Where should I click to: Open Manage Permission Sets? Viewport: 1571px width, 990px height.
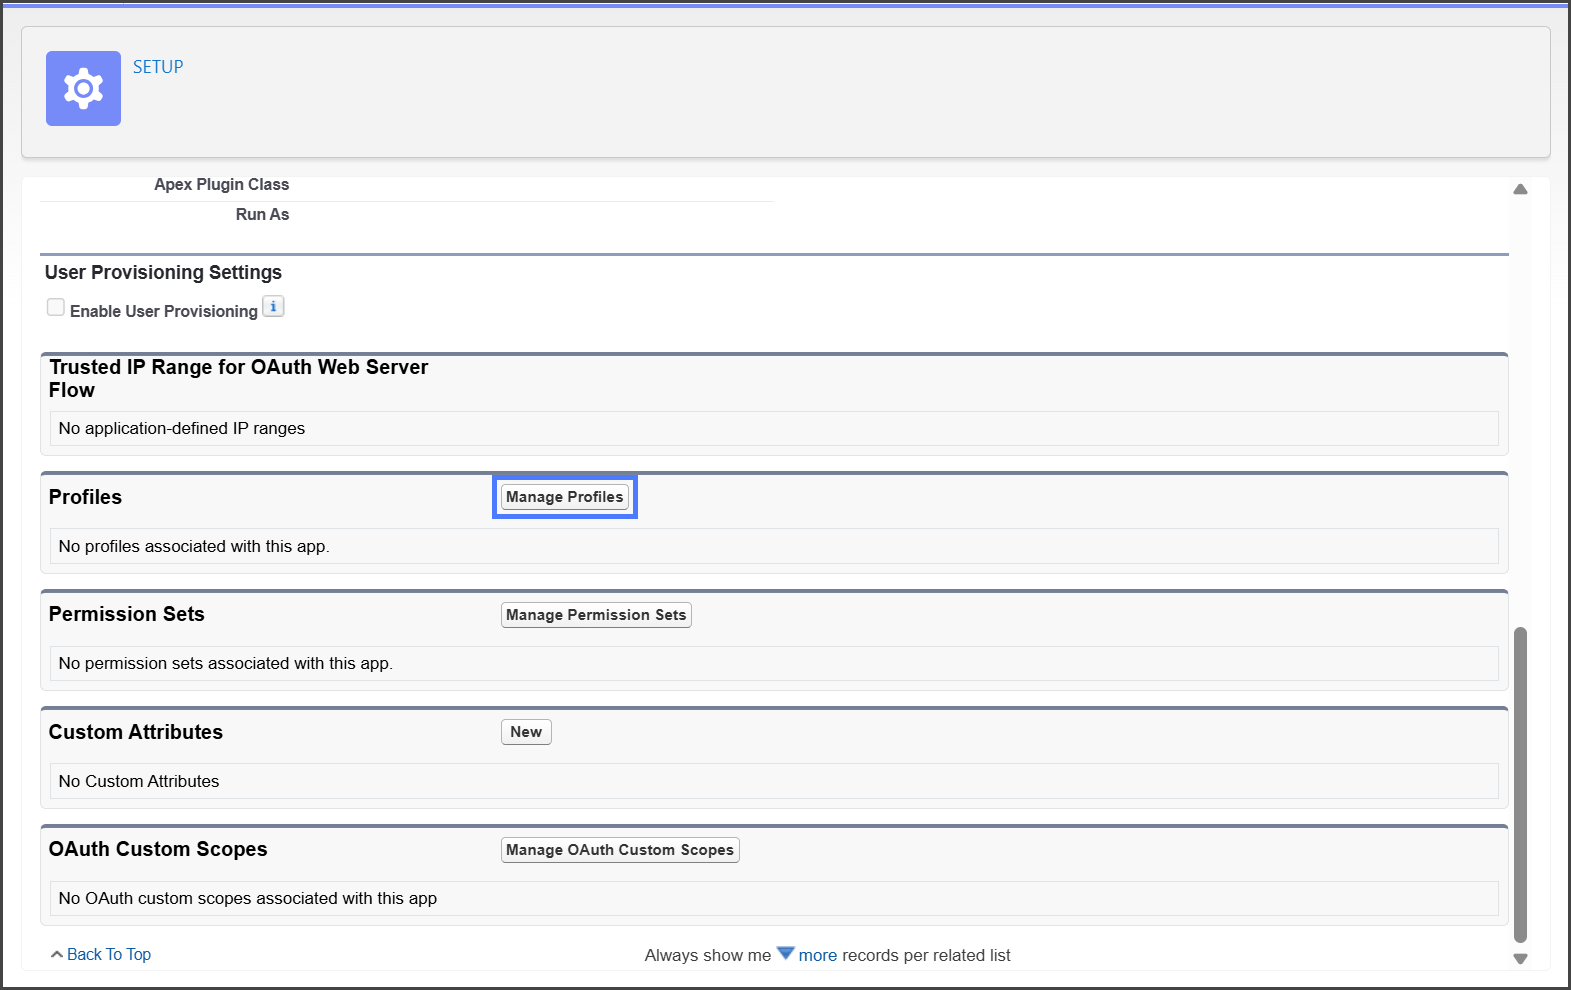[x=596, y=615]
